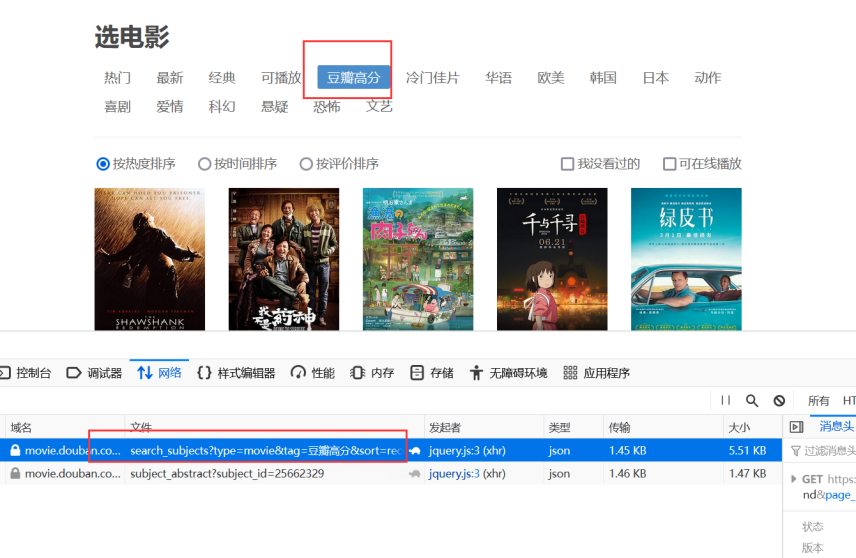The width and height of the screenshot is (856, 558).
Task: Sort by the 传输 column header
Action: coord(663,427)
